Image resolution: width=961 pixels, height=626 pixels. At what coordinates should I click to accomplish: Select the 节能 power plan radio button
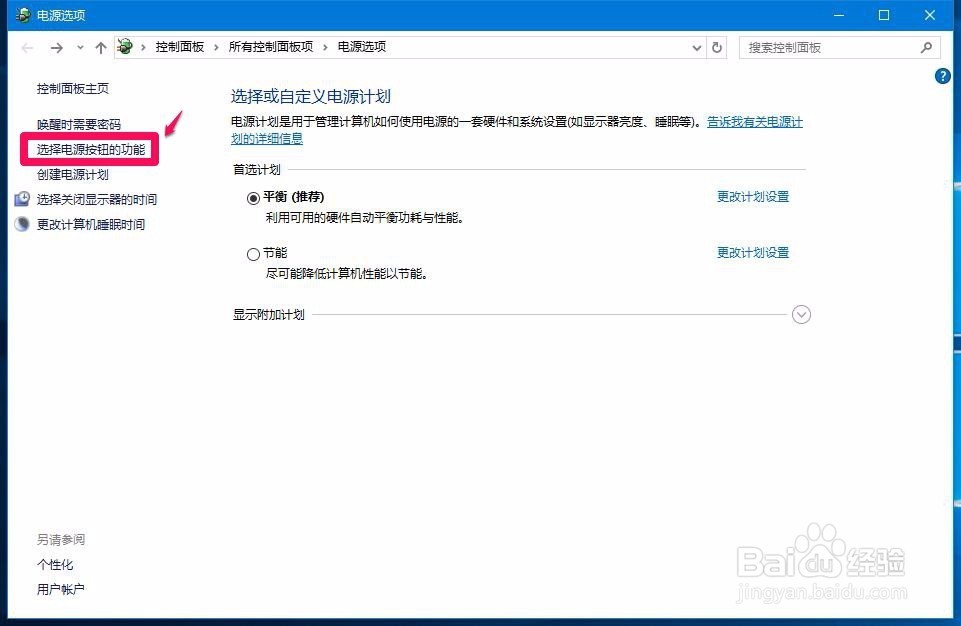tap(253, 254)
